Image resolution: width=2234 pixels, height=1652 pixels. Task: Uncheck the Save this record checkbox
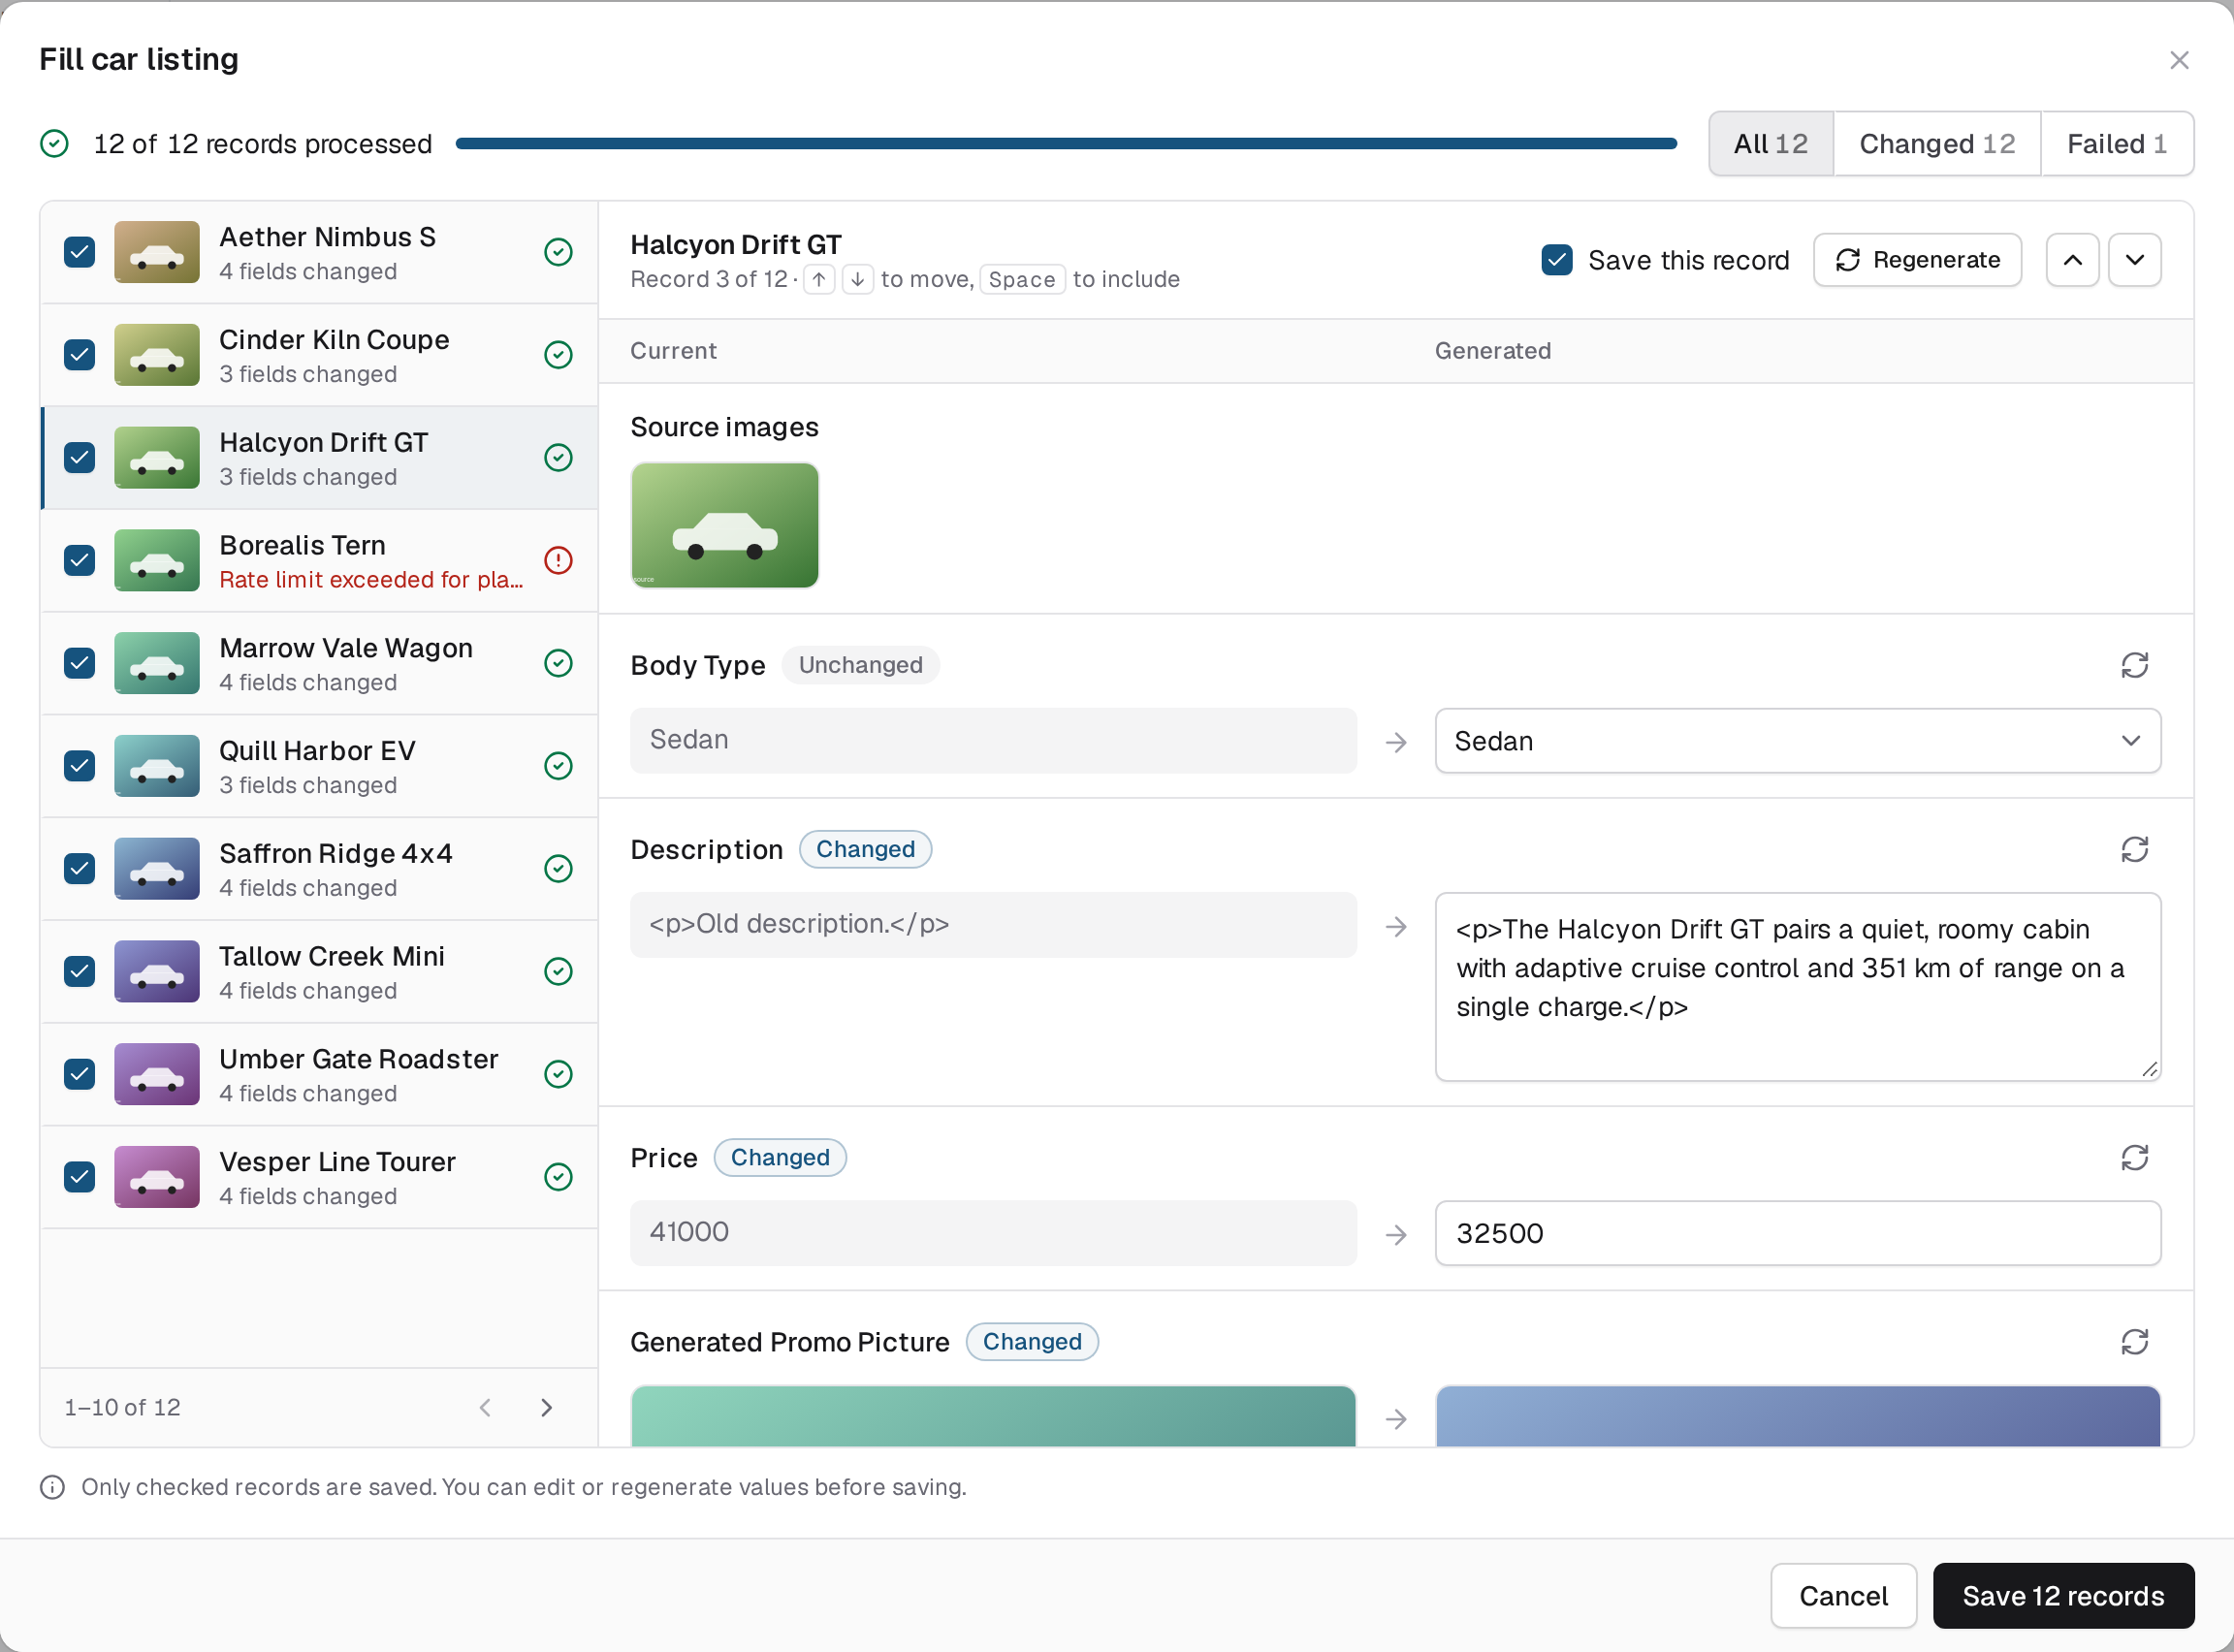[x=1556, y=260]
